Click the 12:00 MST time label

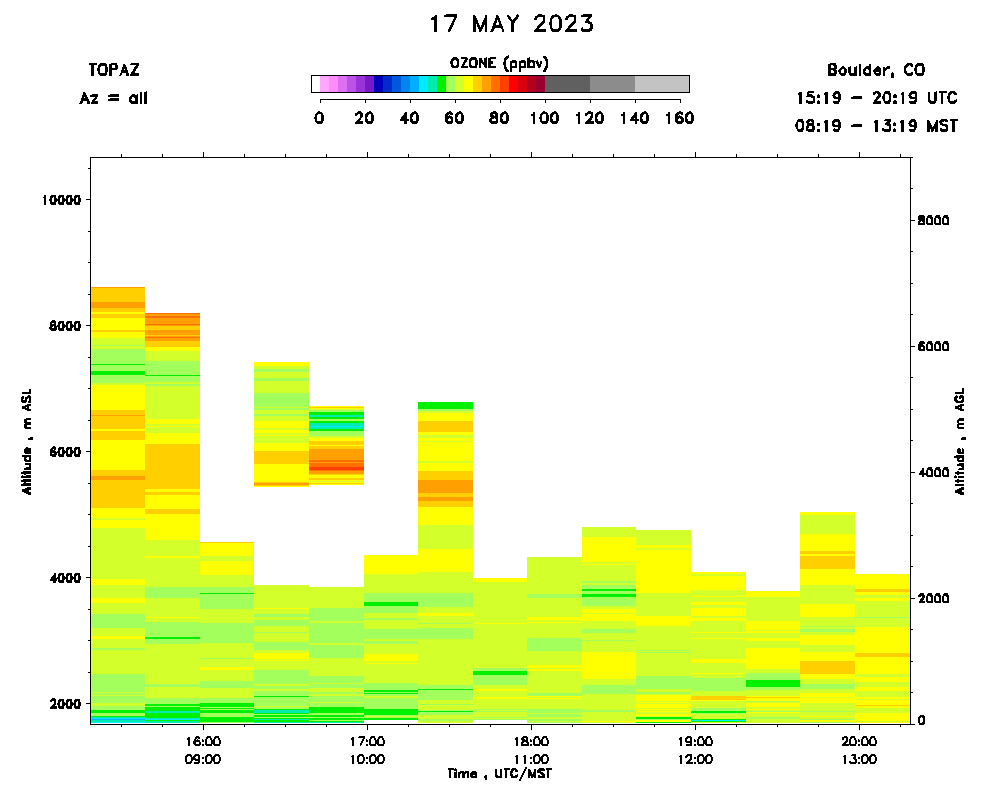[695, 759]
